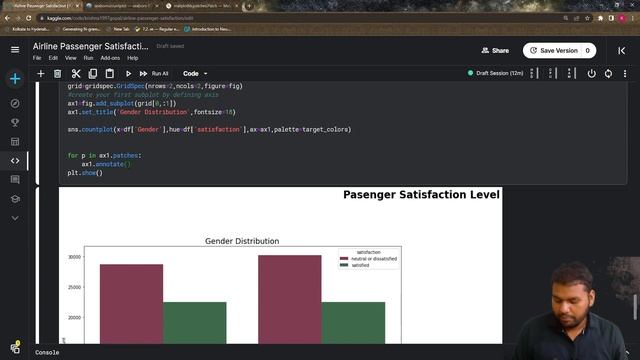Open first resource usage meter in toolbar
This screenshot has height=360, width=640.
[x=534, y=73]
